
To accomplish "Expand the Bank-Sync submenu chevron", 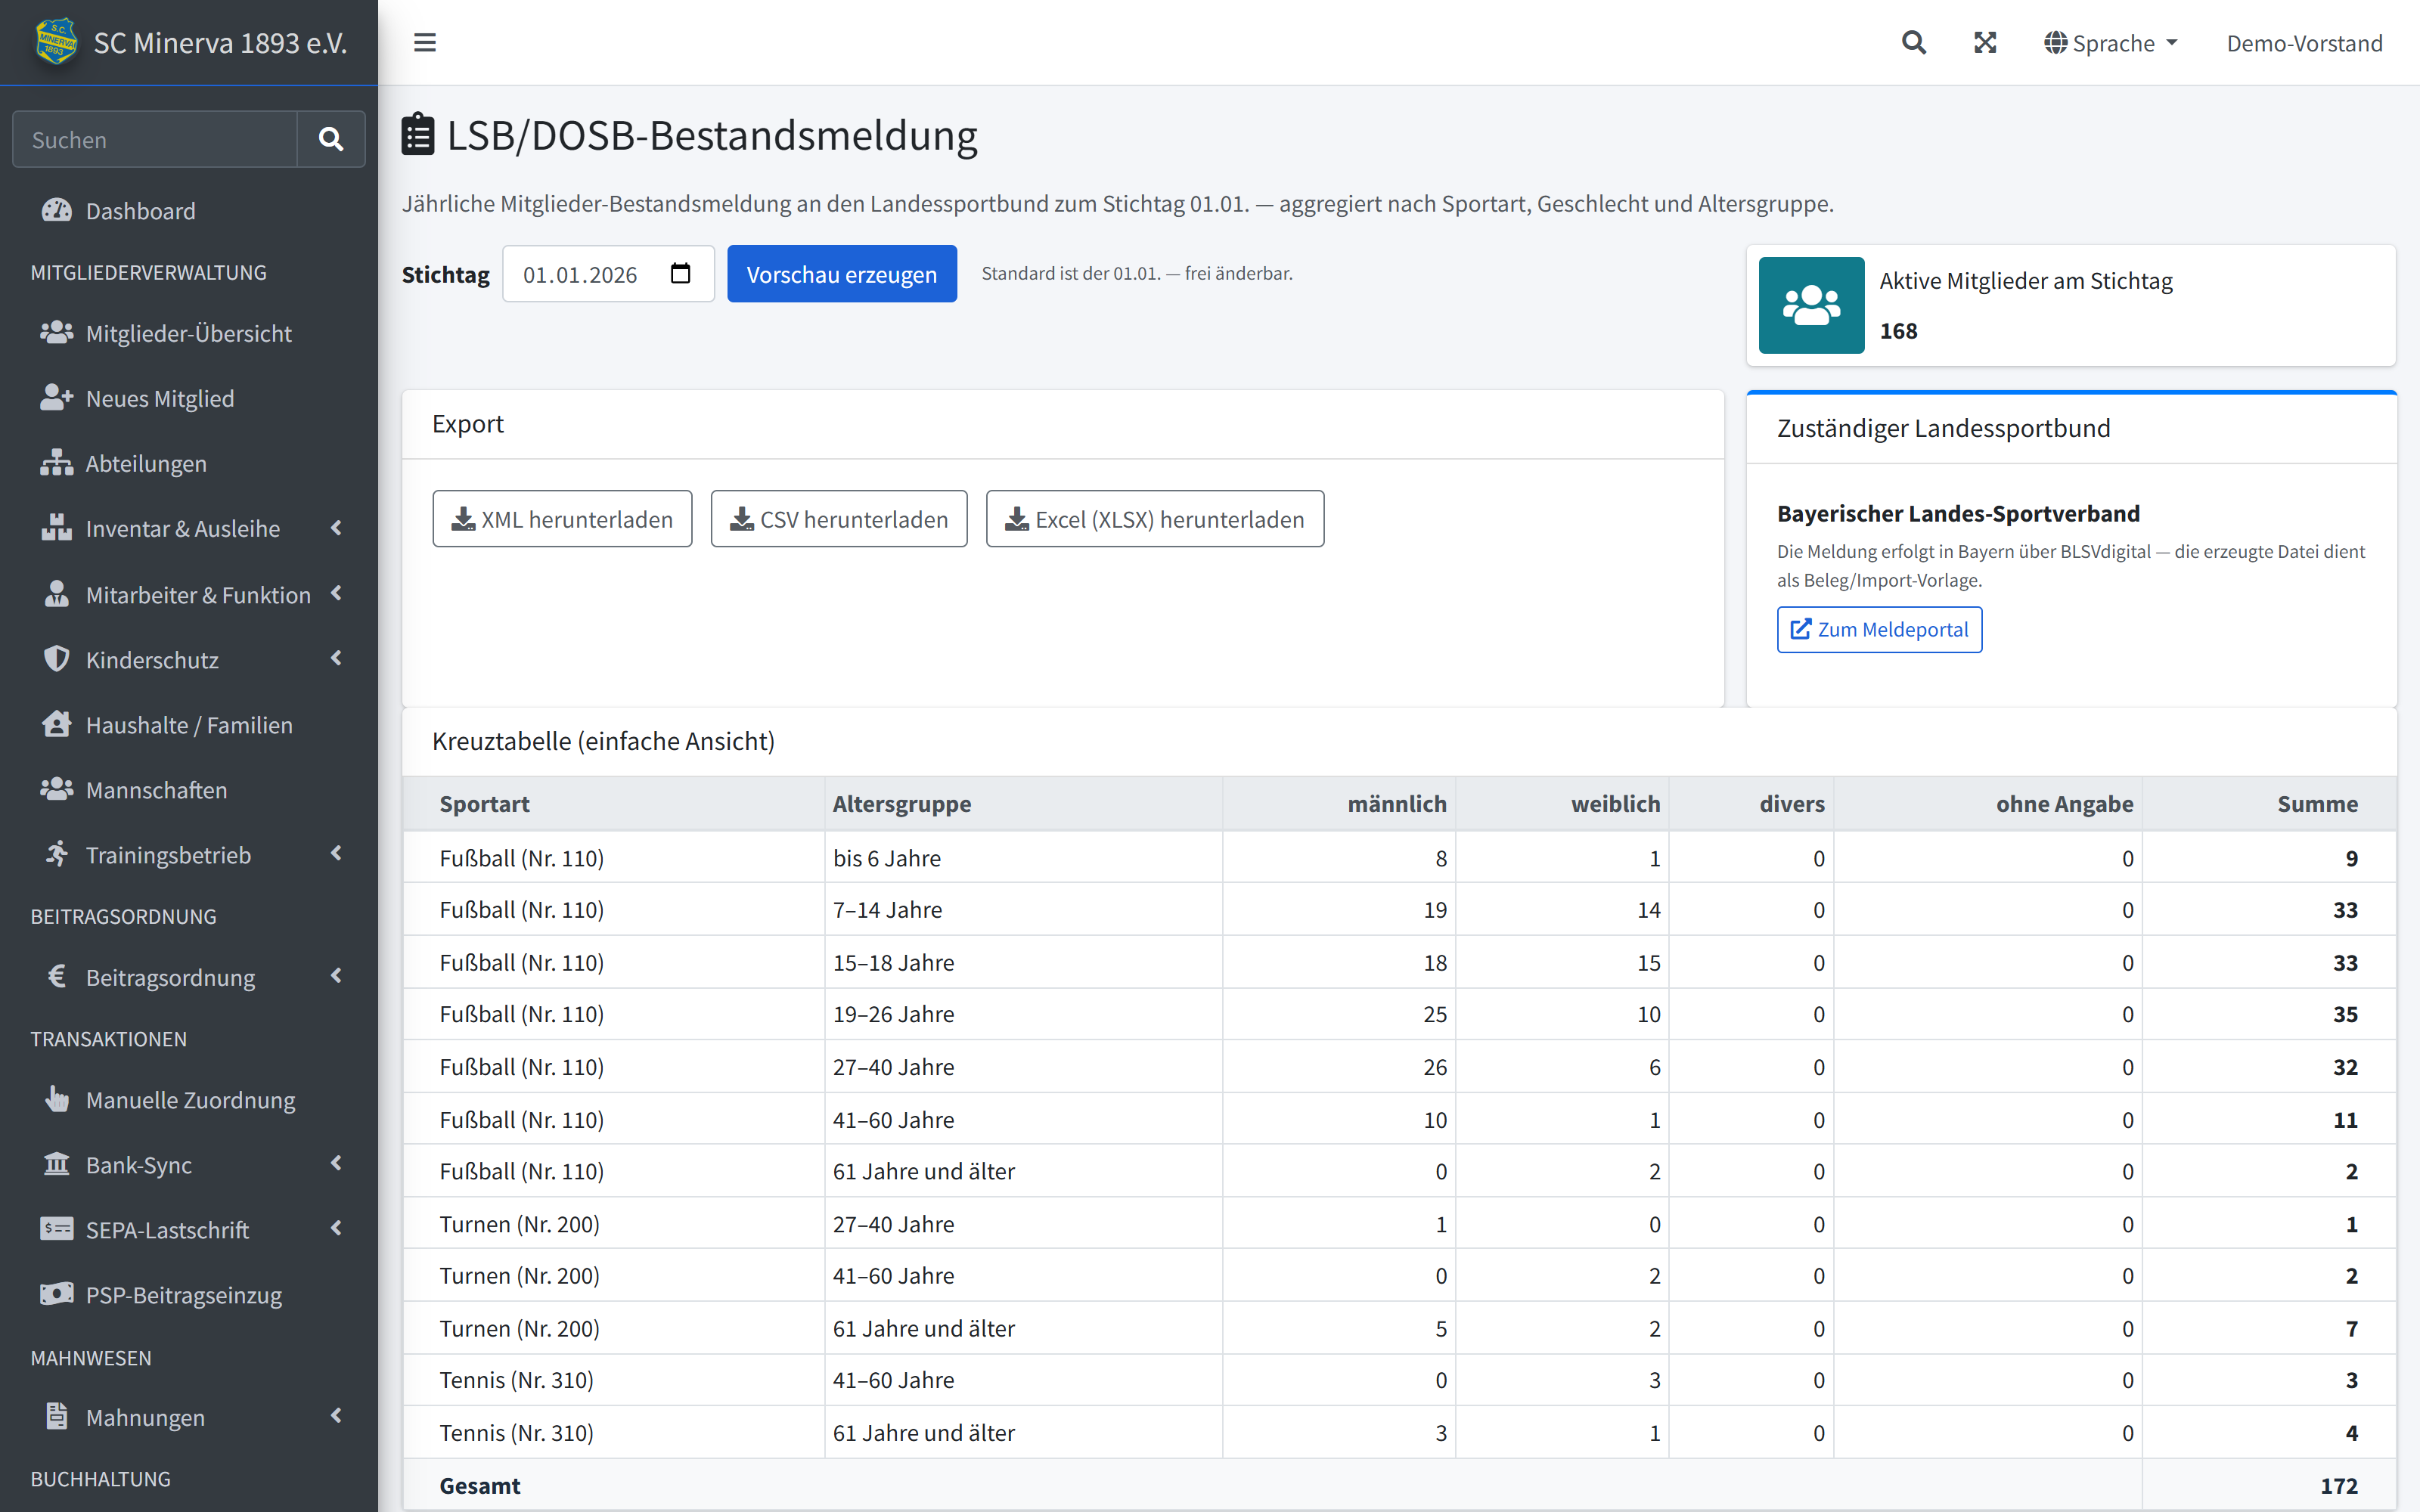I will pos(336,1163).
